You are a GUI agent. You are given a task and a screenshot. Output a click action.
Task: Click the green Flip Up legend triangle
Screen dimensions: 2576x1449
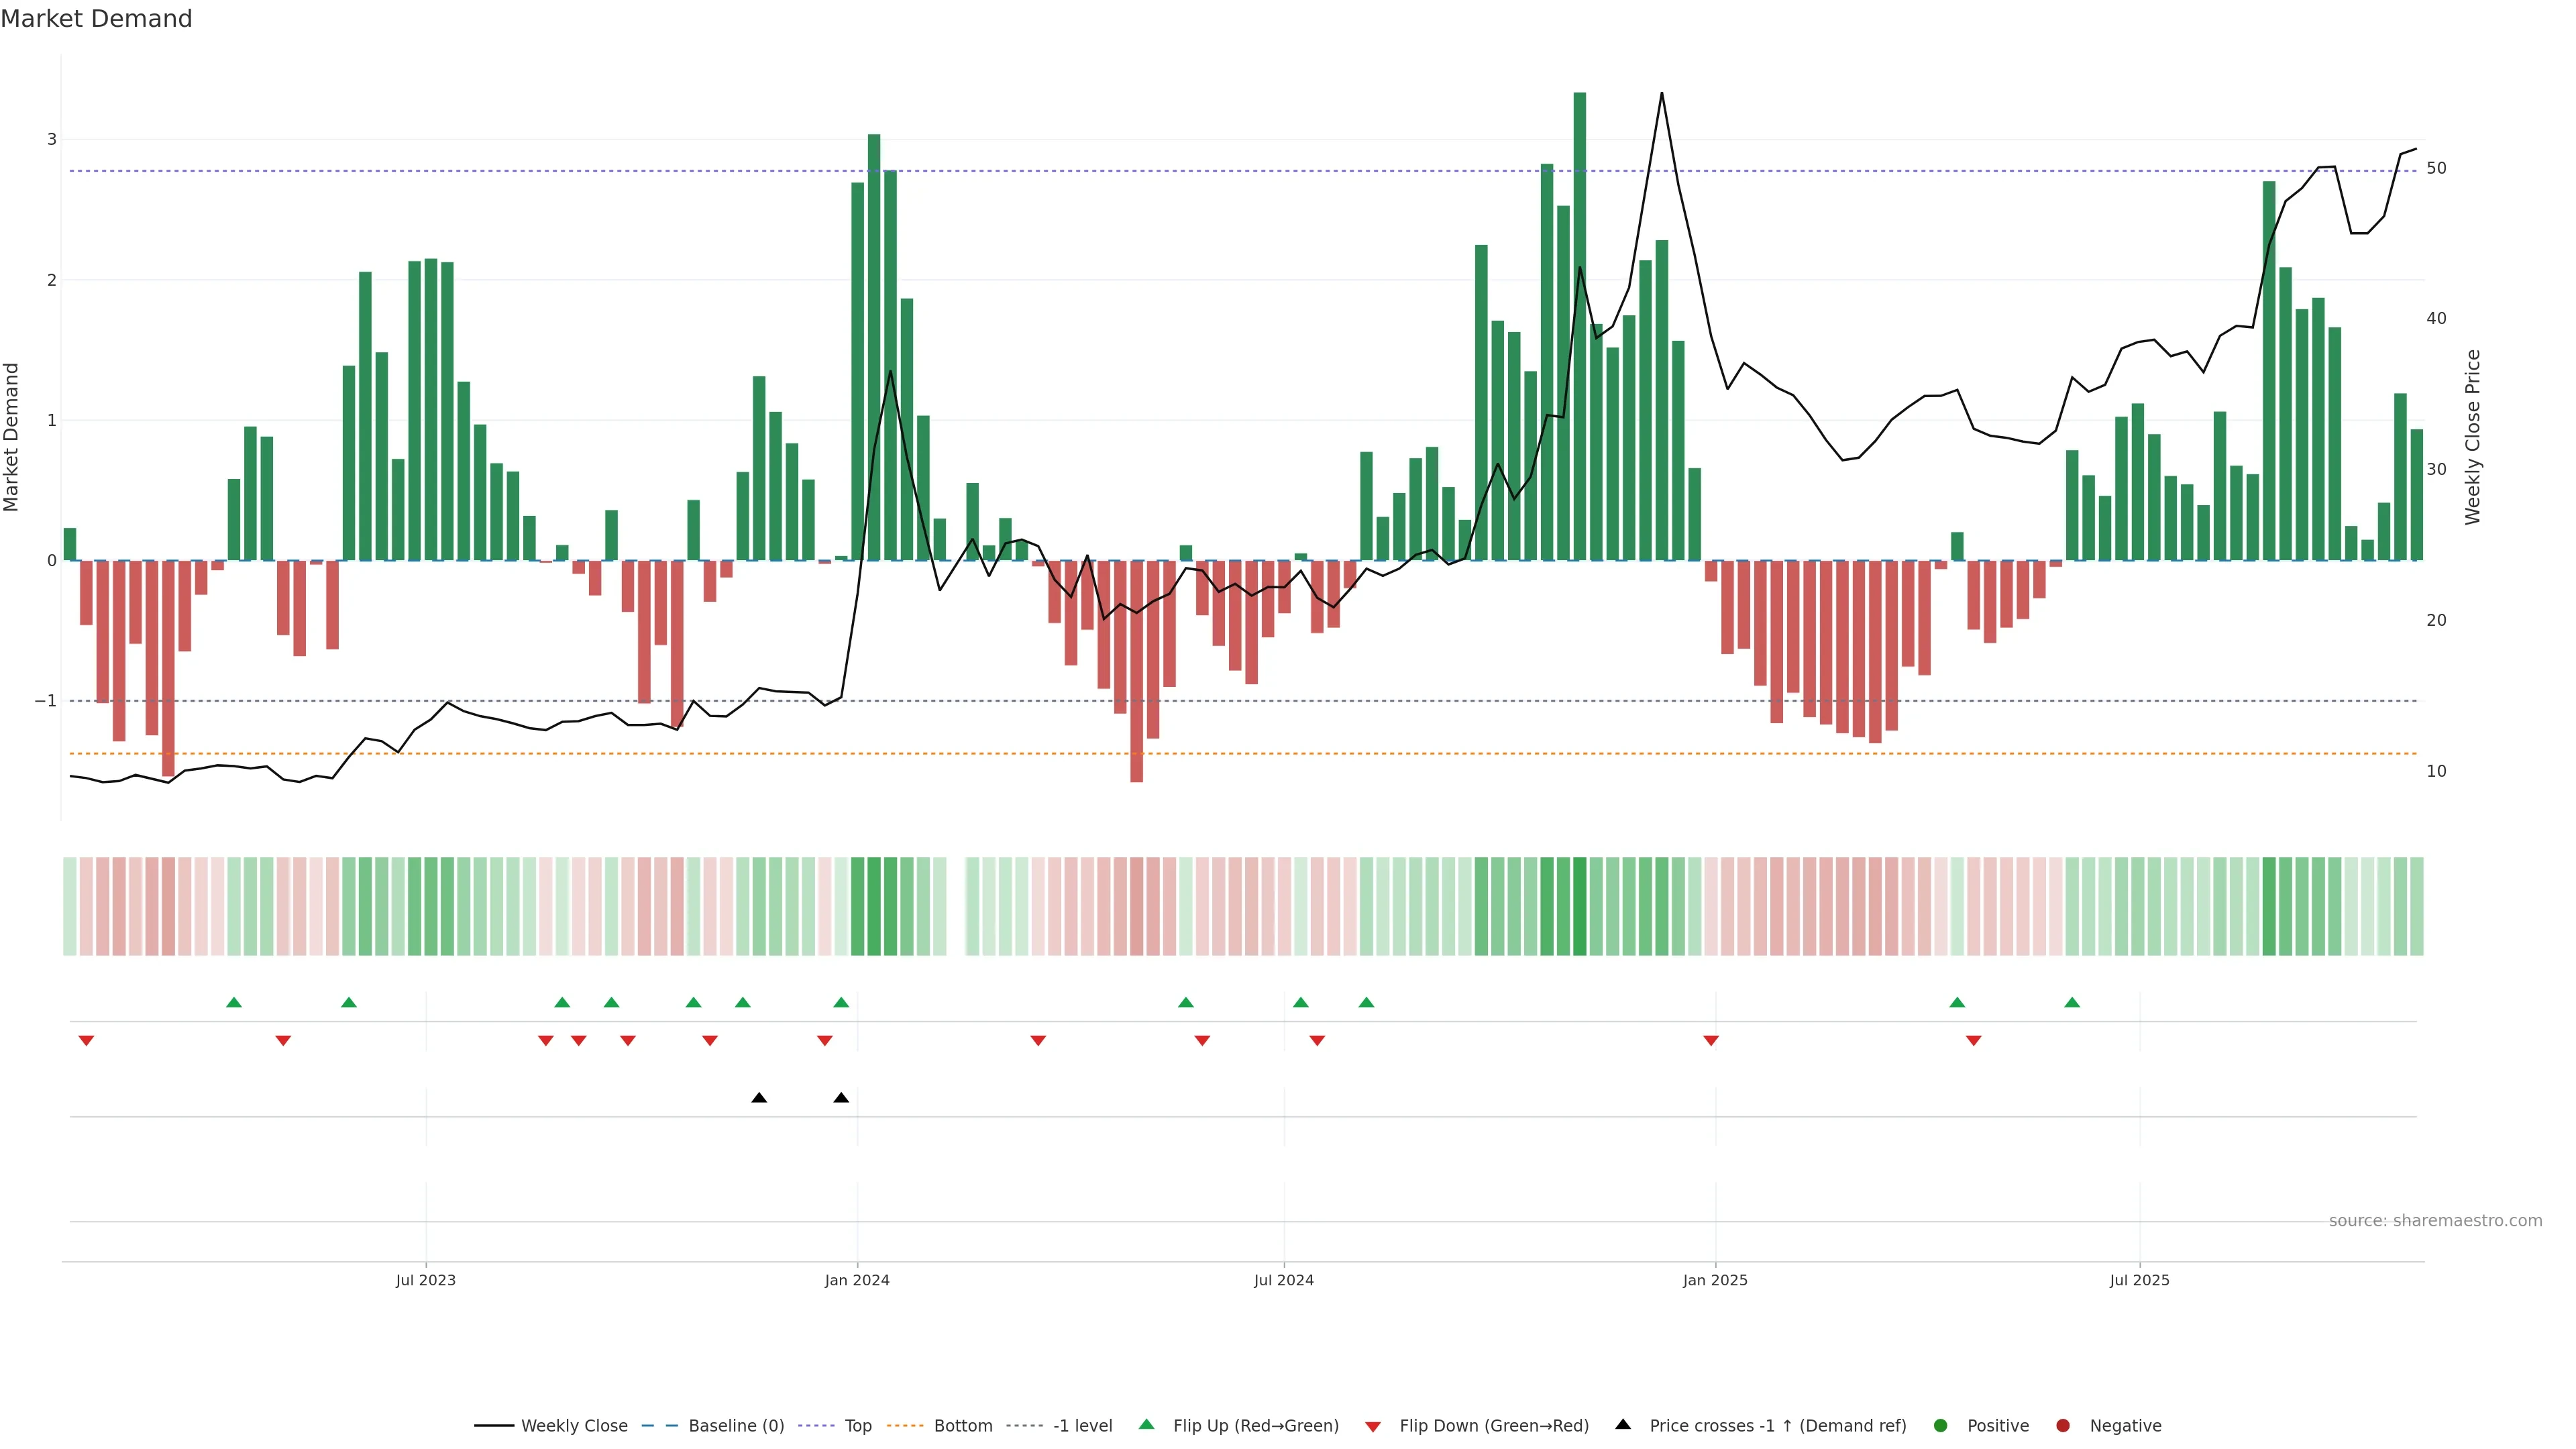1146,1424
